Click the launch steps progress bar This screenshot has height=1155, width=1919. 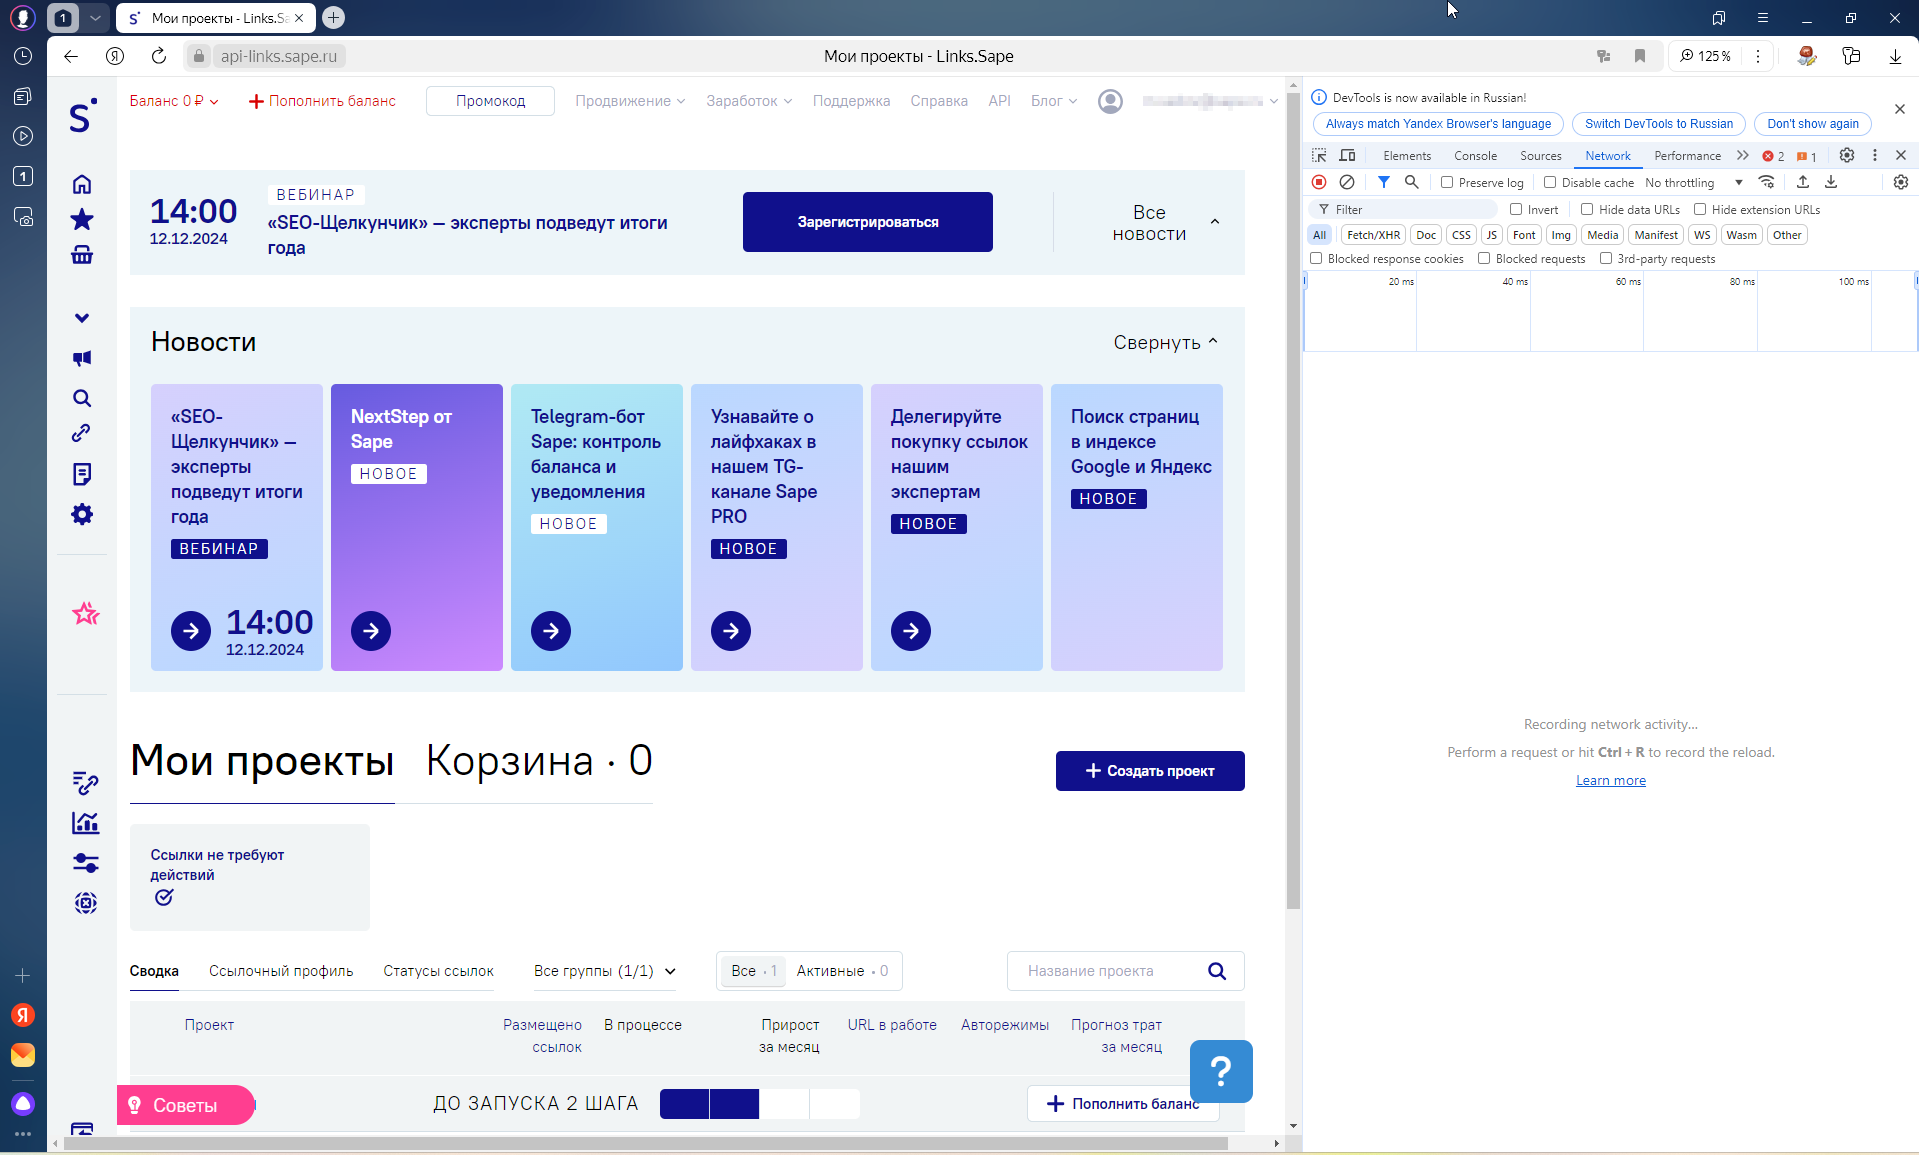760,1104
